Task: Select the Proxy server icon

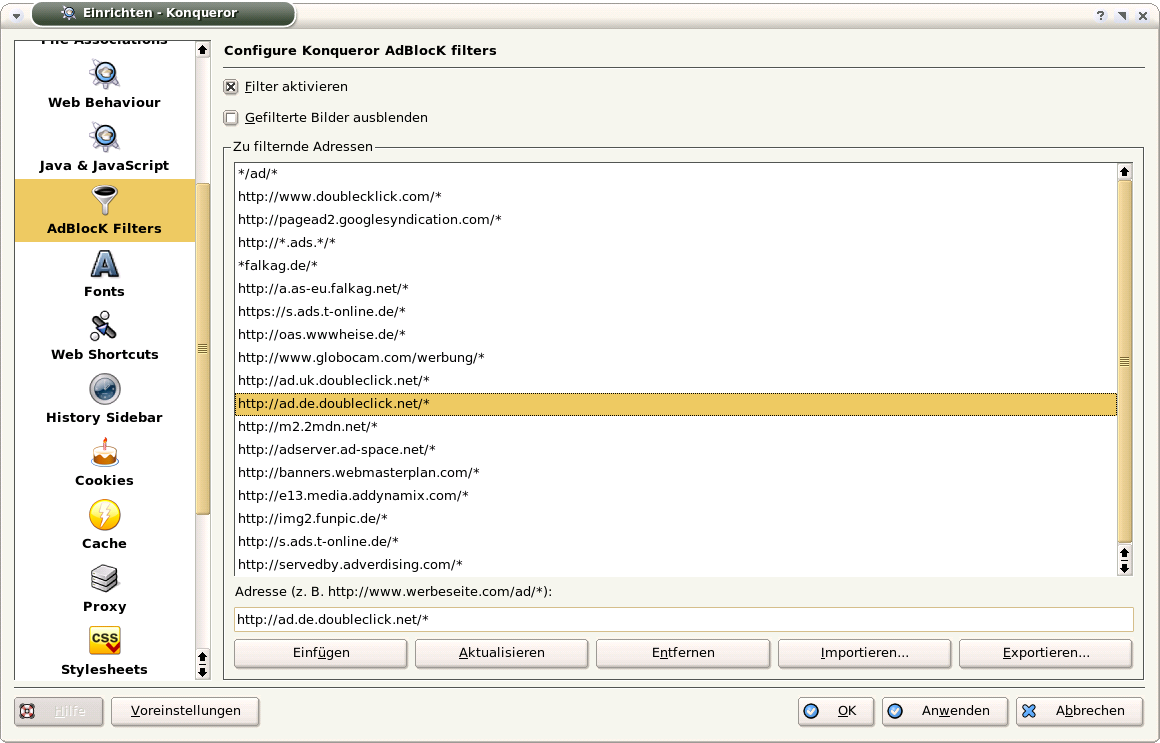Action: [x=104, y=578]
